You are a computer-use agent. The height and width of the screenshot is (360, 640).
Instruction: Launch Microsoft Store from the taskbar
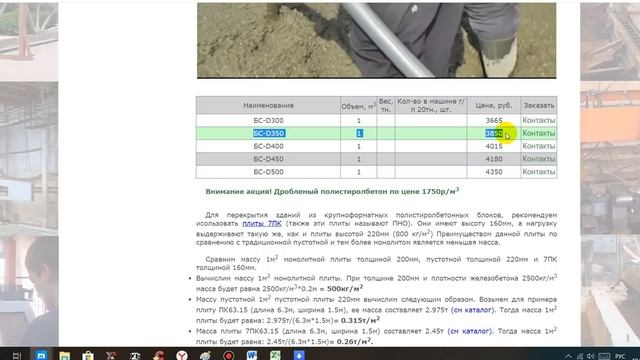point(88,356)
